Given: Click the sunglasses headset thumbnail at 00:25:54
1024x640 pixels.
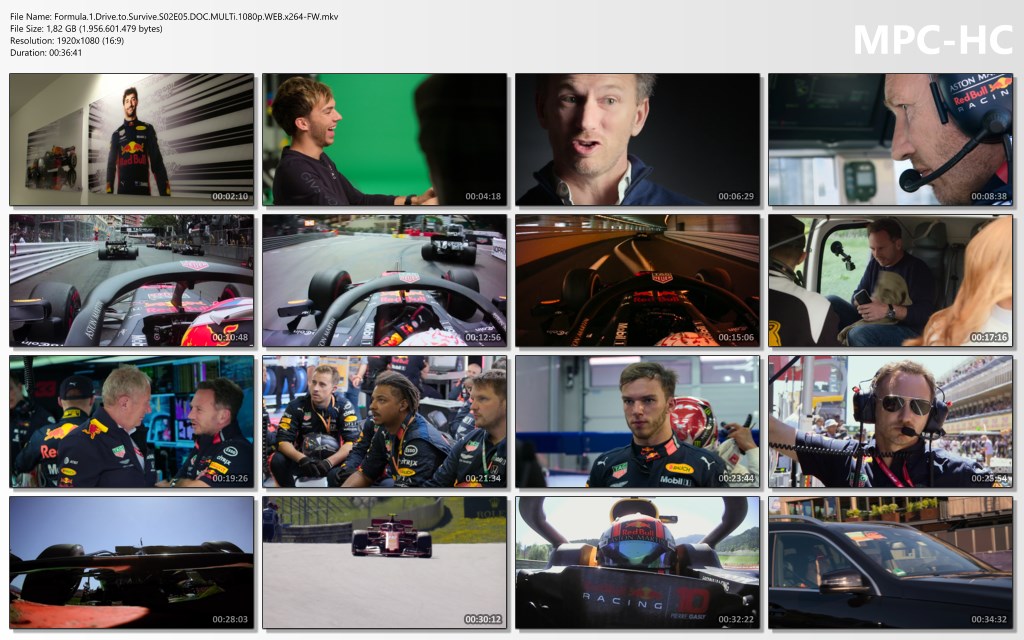Looking at the screenshot, I should [890, 421].
